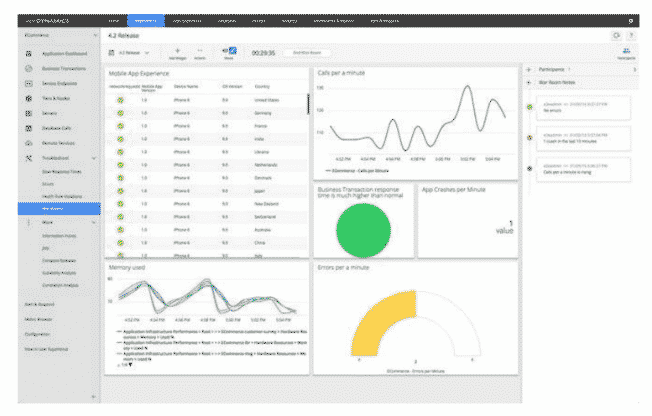Open the 4.2 Release dashboard dropdown
This screenshot has width=652, height=416.
(147, 53)
